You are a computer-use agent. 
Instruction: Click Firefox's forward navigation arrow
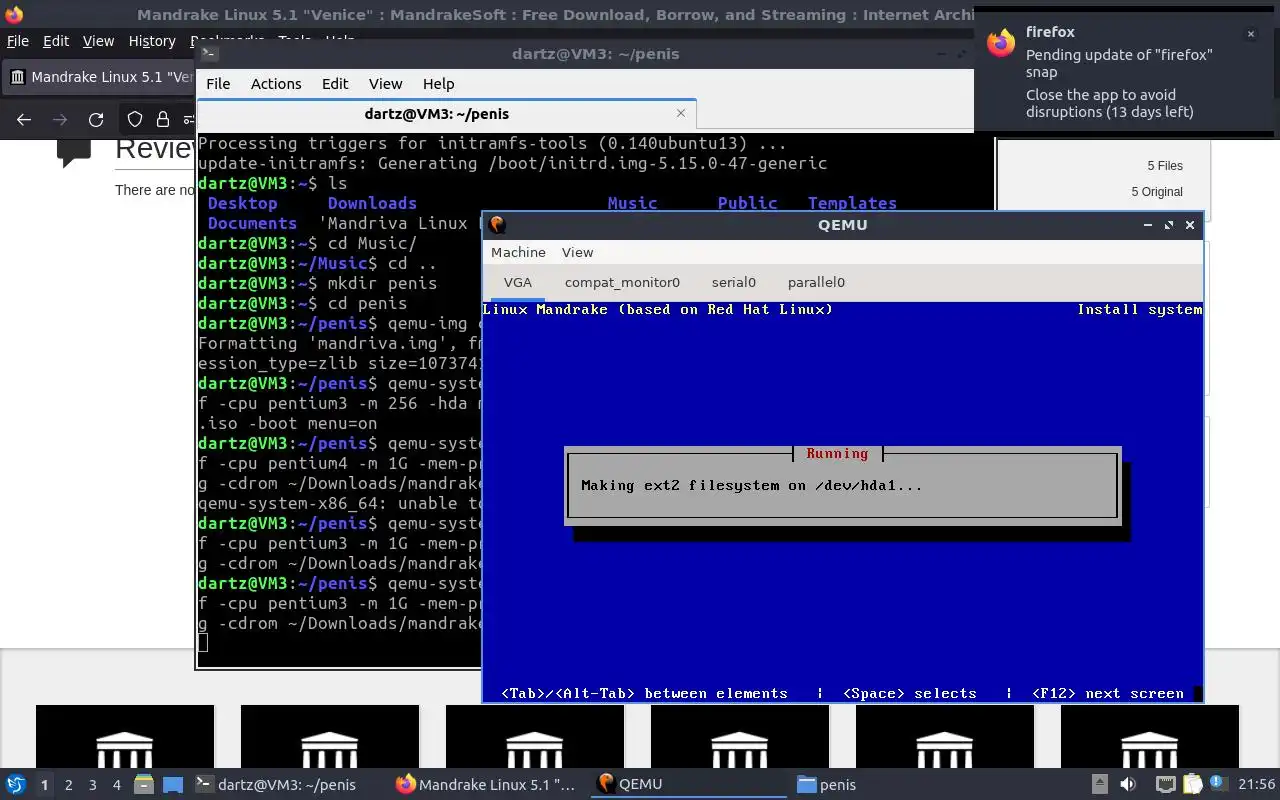click(60, 120)
